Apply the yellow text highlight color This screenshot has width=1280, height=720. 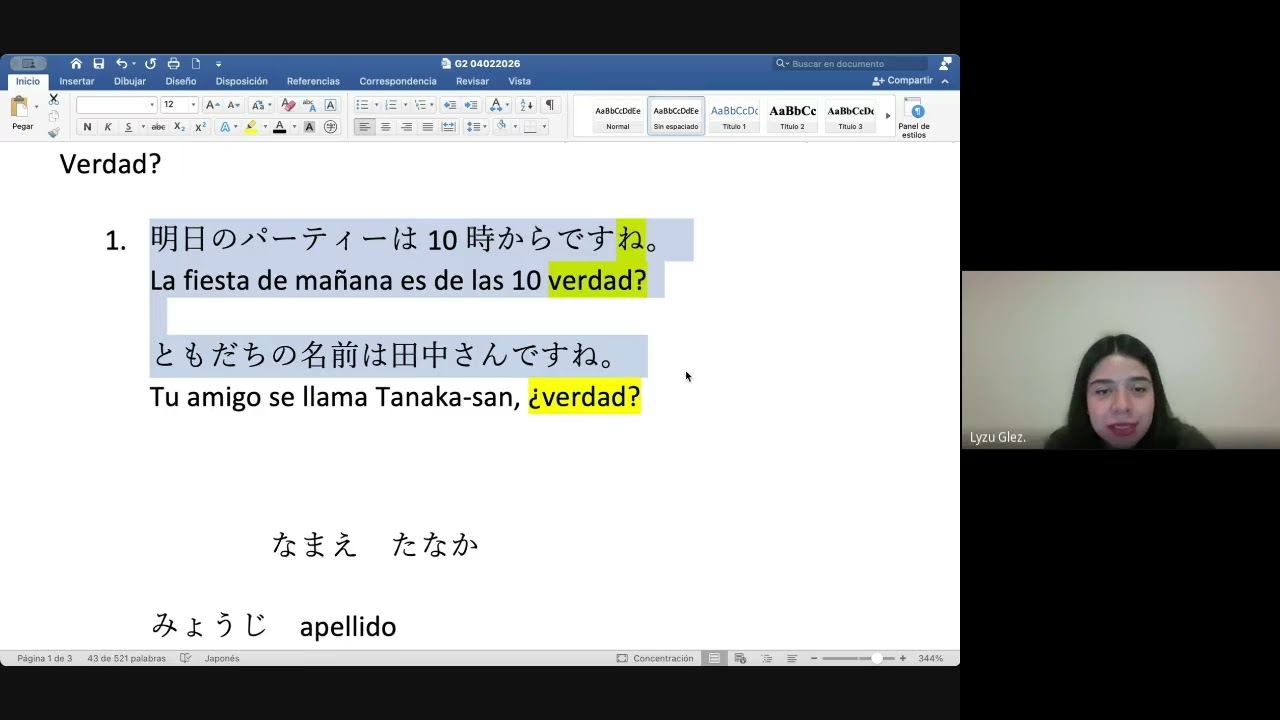tap(251, 127)
